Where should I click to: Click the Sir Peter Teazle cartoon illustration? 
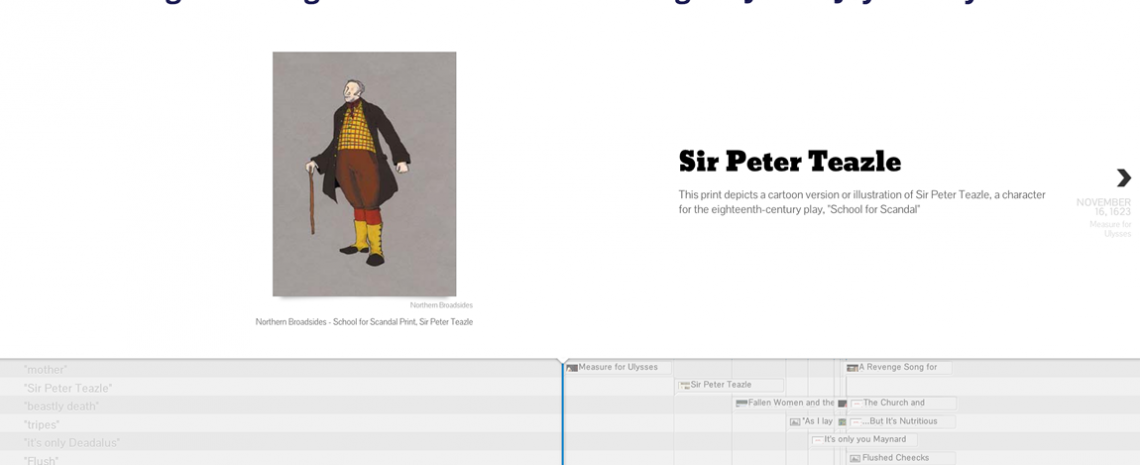pyautogui.click(x=364, y=174)
